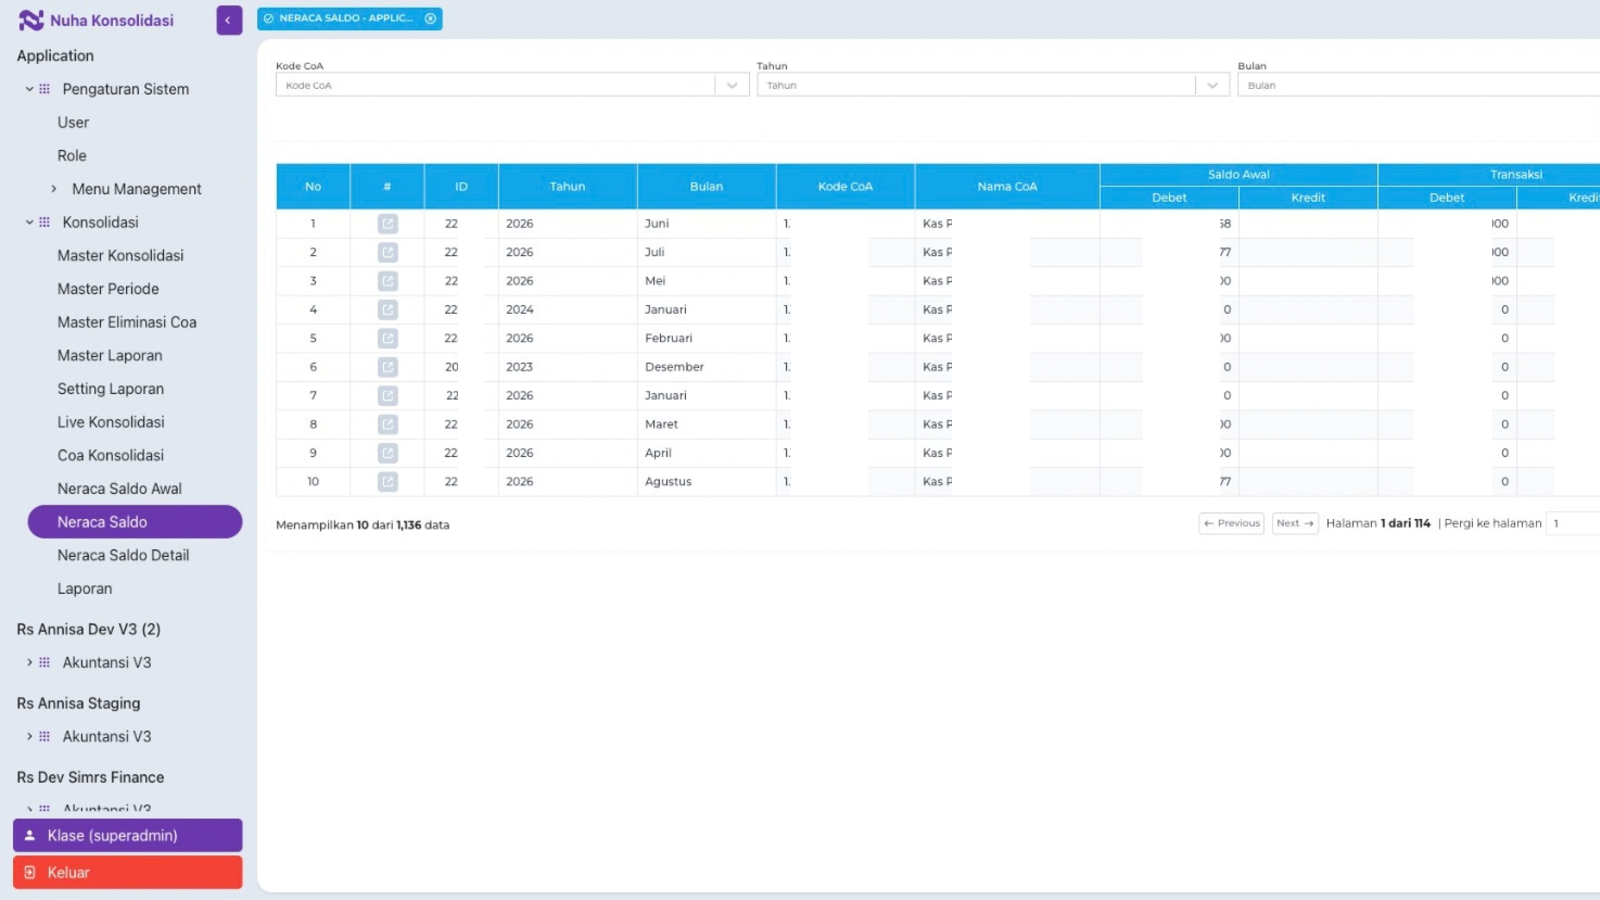The width and height of the screenshot is (1600, 900).
Task: Open the row 2 Juli detail icon
Action: [x=388, y=253]
